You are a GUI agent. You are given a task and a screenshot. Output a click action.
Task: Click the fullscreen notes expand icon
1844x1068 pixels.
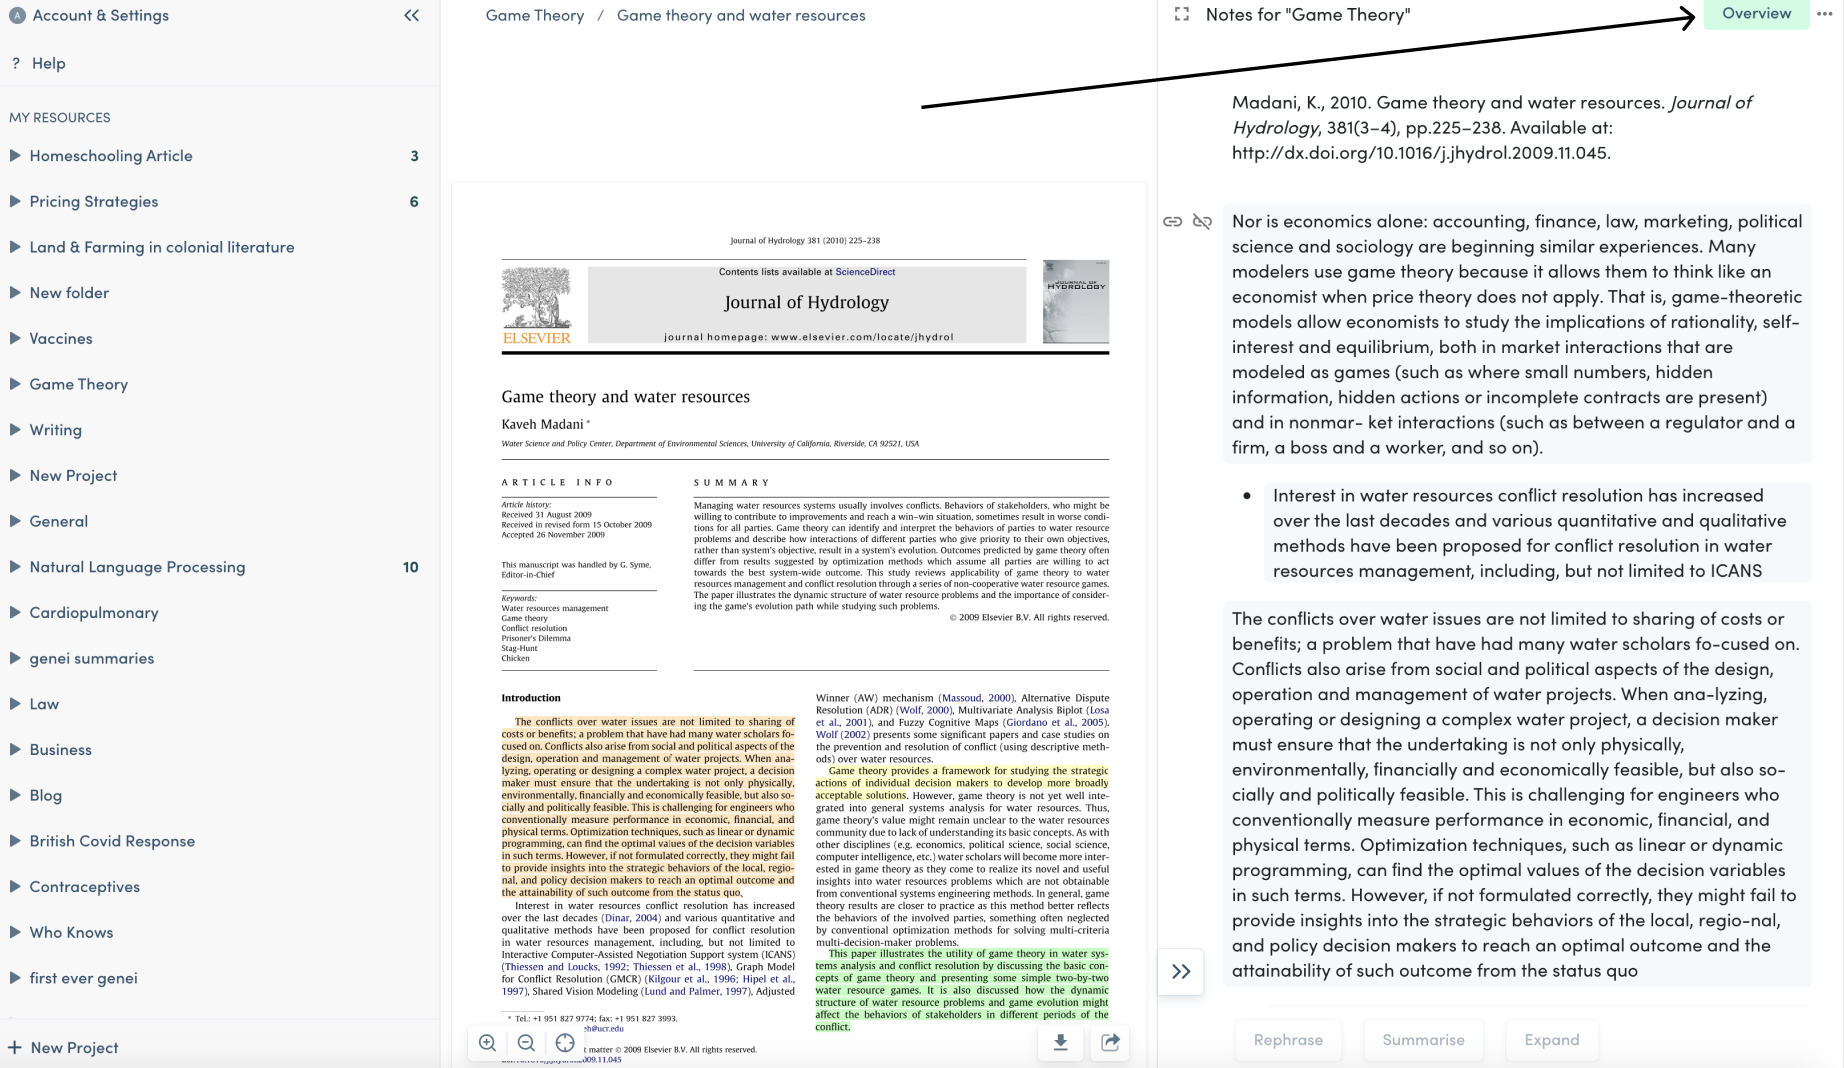pyautogui.click(x=1182, y=14)
